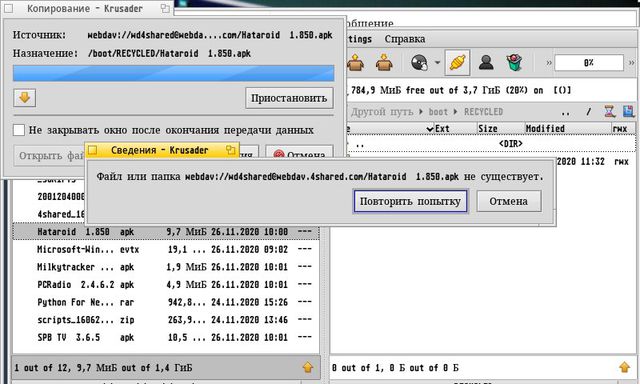Image resolution: width=640 pixels, height=384 pixels.
Task: Sort right panel by the rwx column
Action: click(623, 129)
